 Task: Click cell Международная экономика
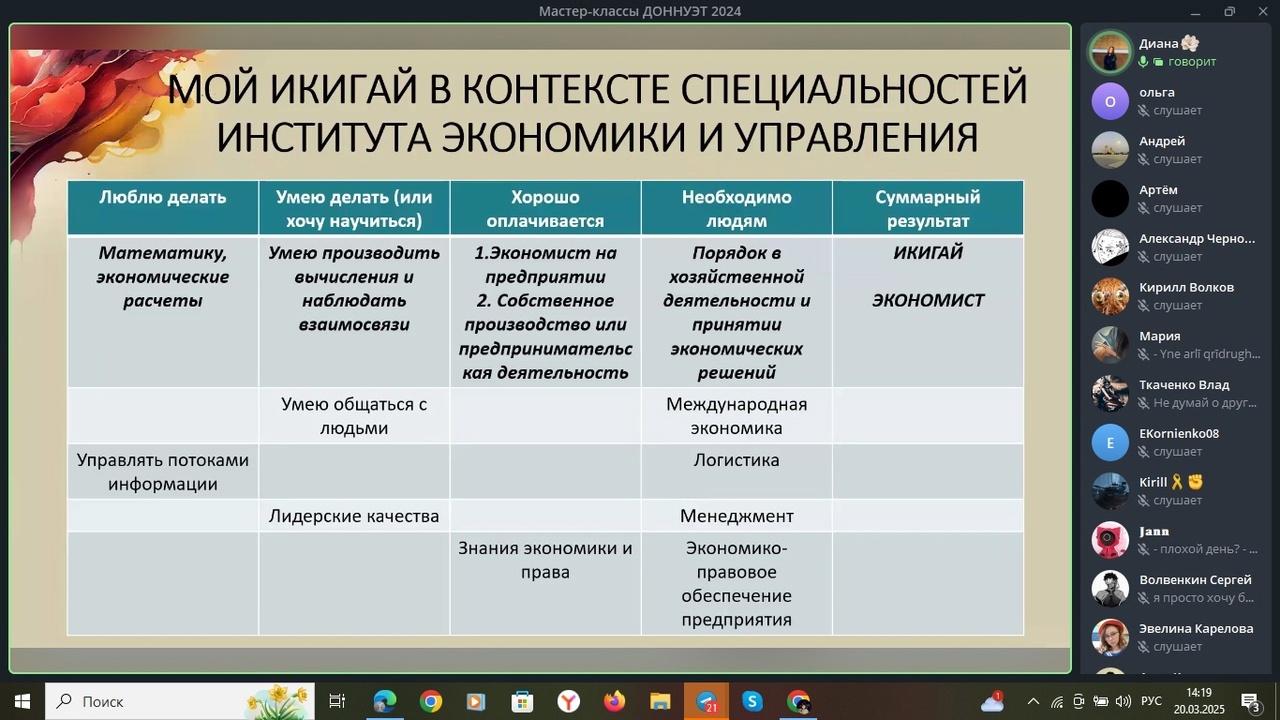(737, 416)
